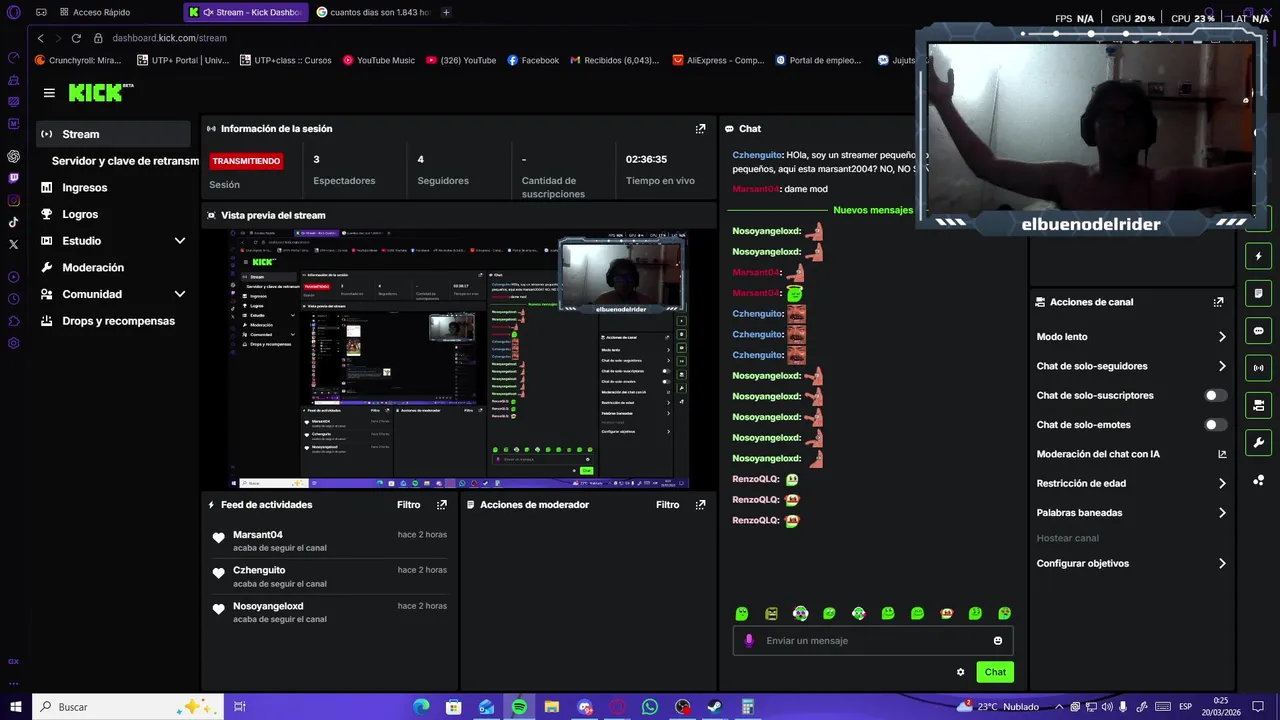Pop out the Feed de actividades panel
This screenshot has width=1280, height=720.
[442, 505]
